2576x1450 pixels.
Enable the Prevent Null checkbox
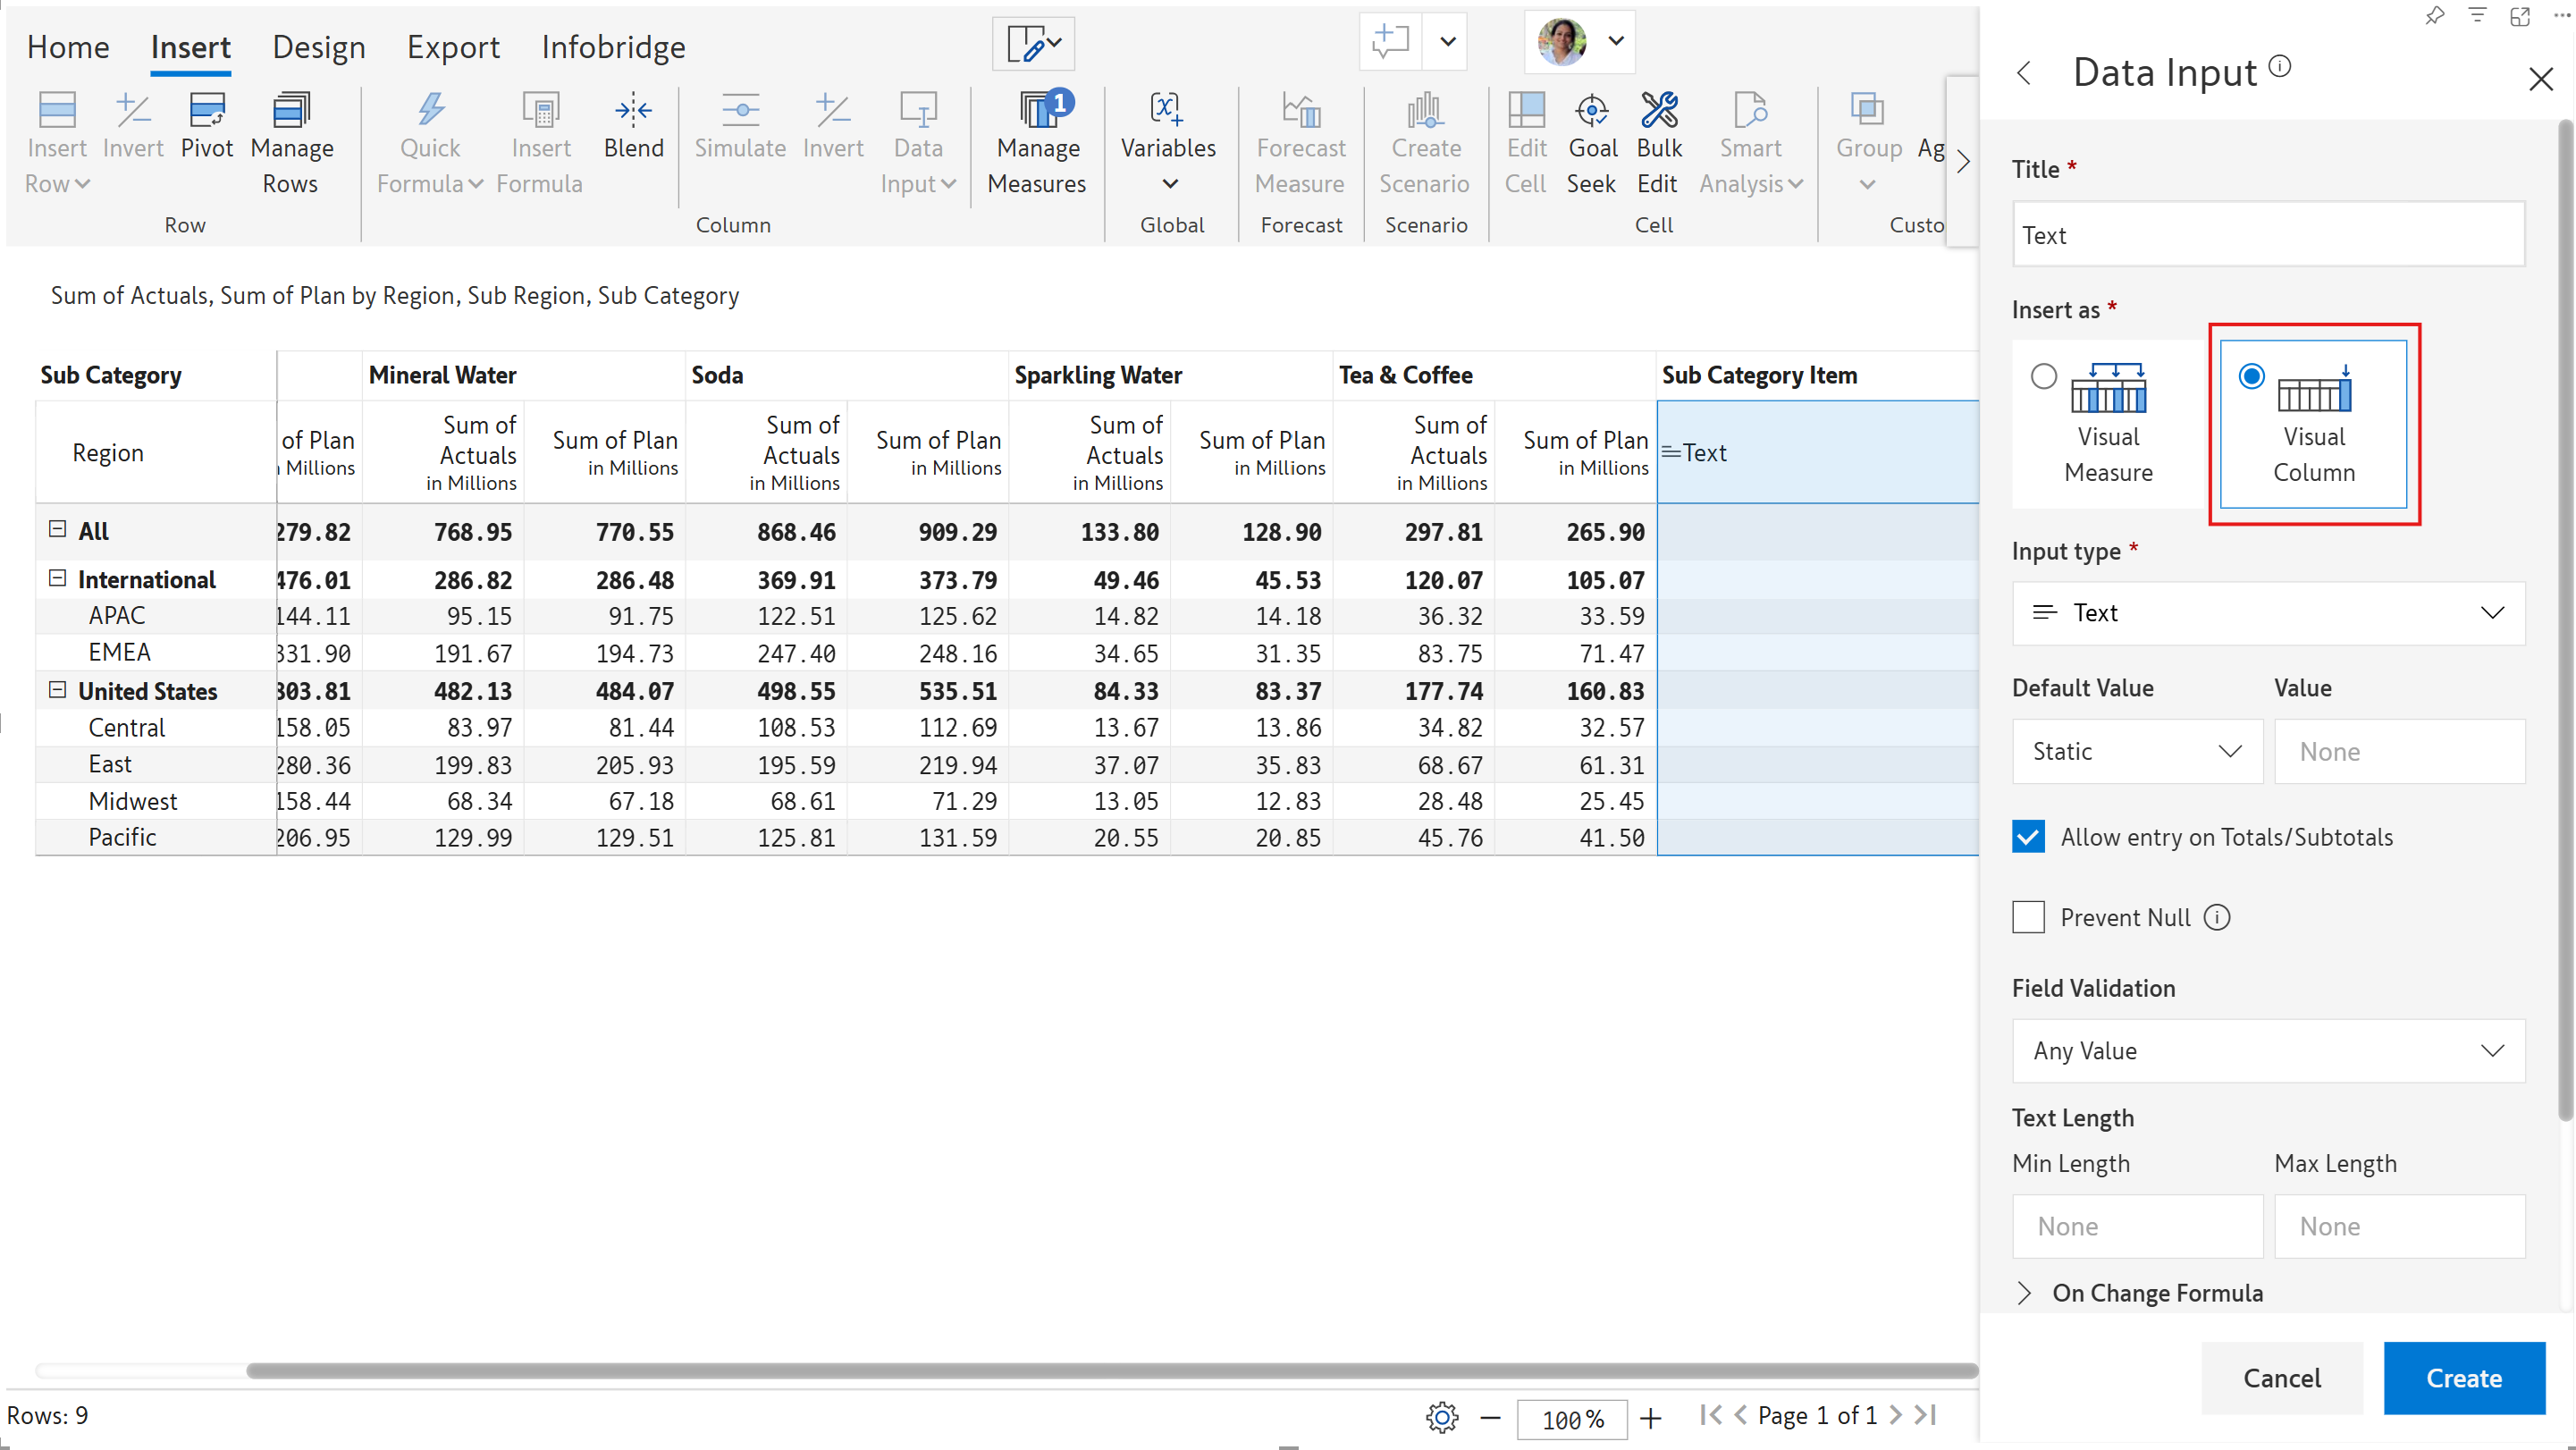point(2028,917)
